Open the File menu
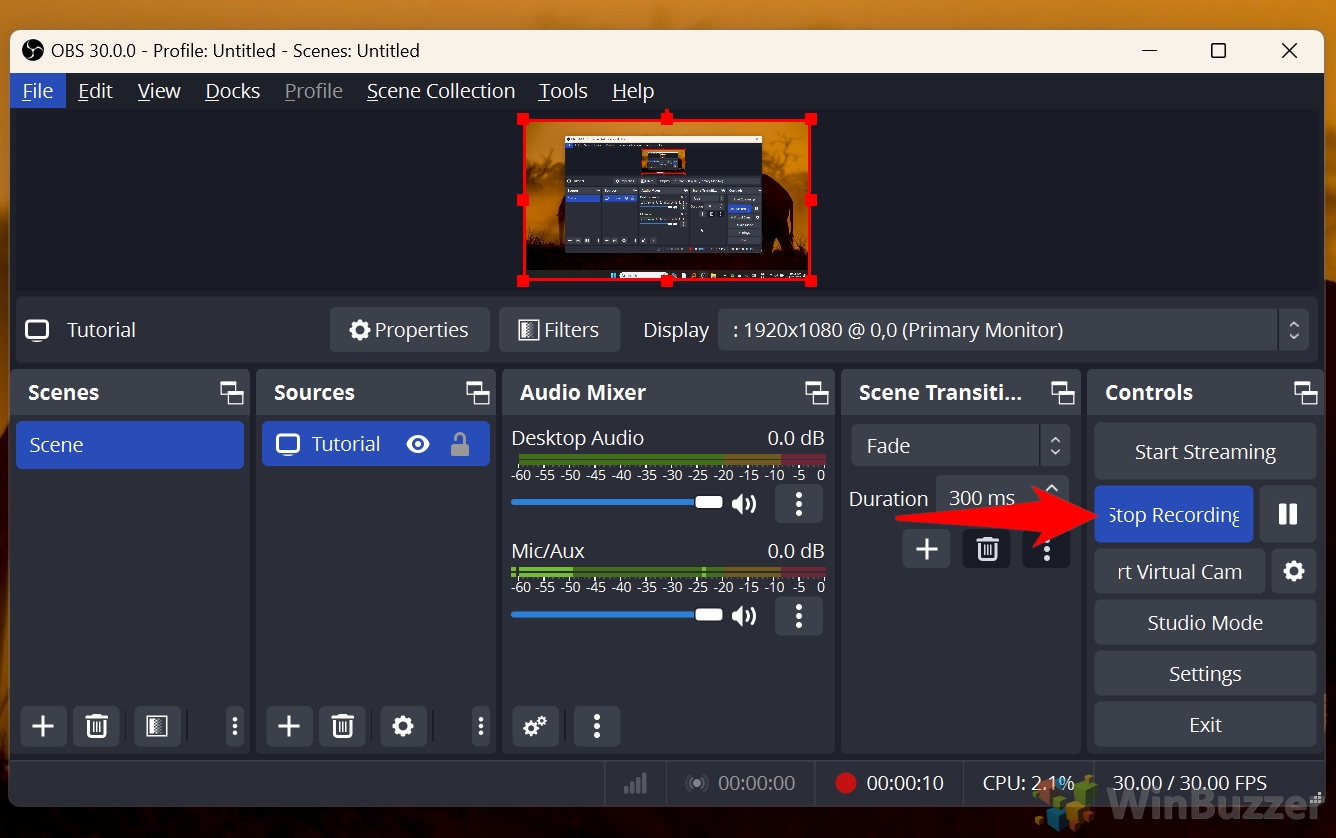Viewport: 1336px width, 838px height. click(x=38, y=91)
